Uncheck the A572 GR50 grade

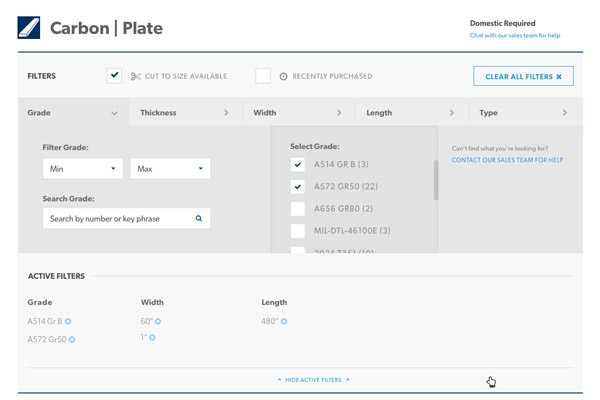point(298,187)
